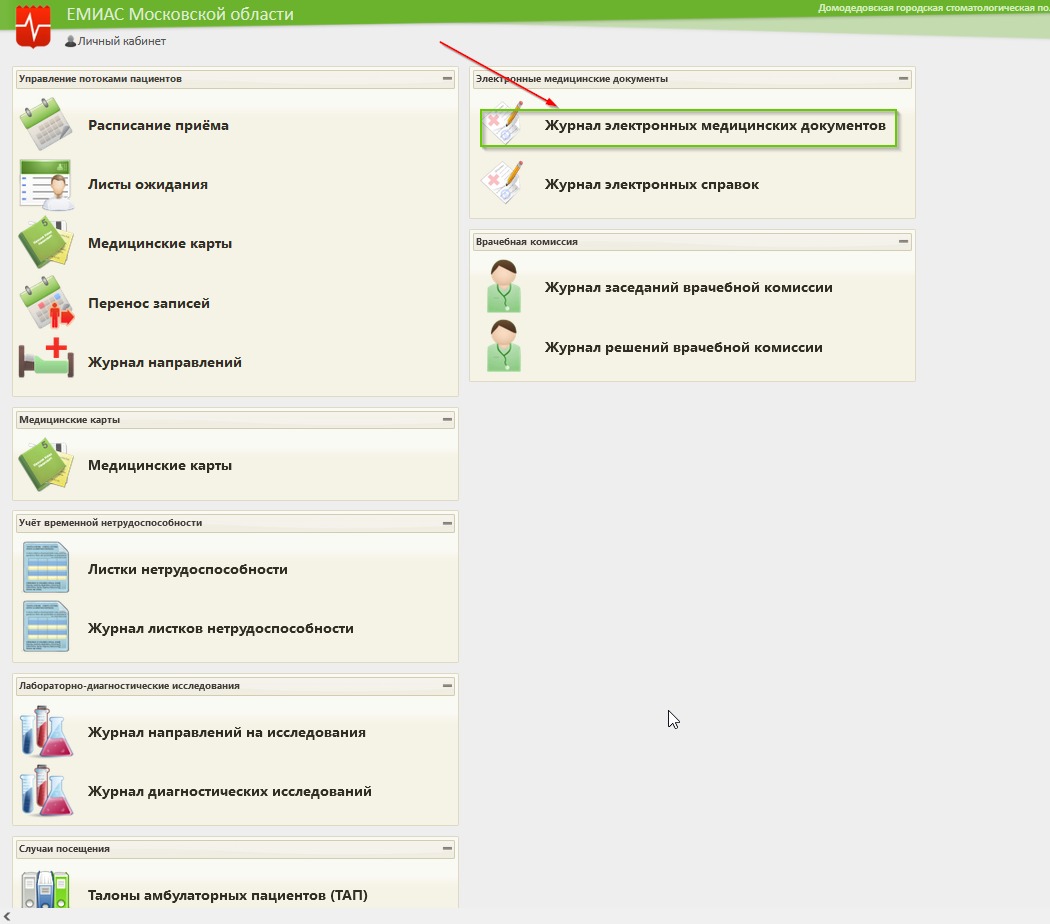Screen dimensions: 1050x924
Task: Open Журнал направлений link
Action: pos(165,362)
